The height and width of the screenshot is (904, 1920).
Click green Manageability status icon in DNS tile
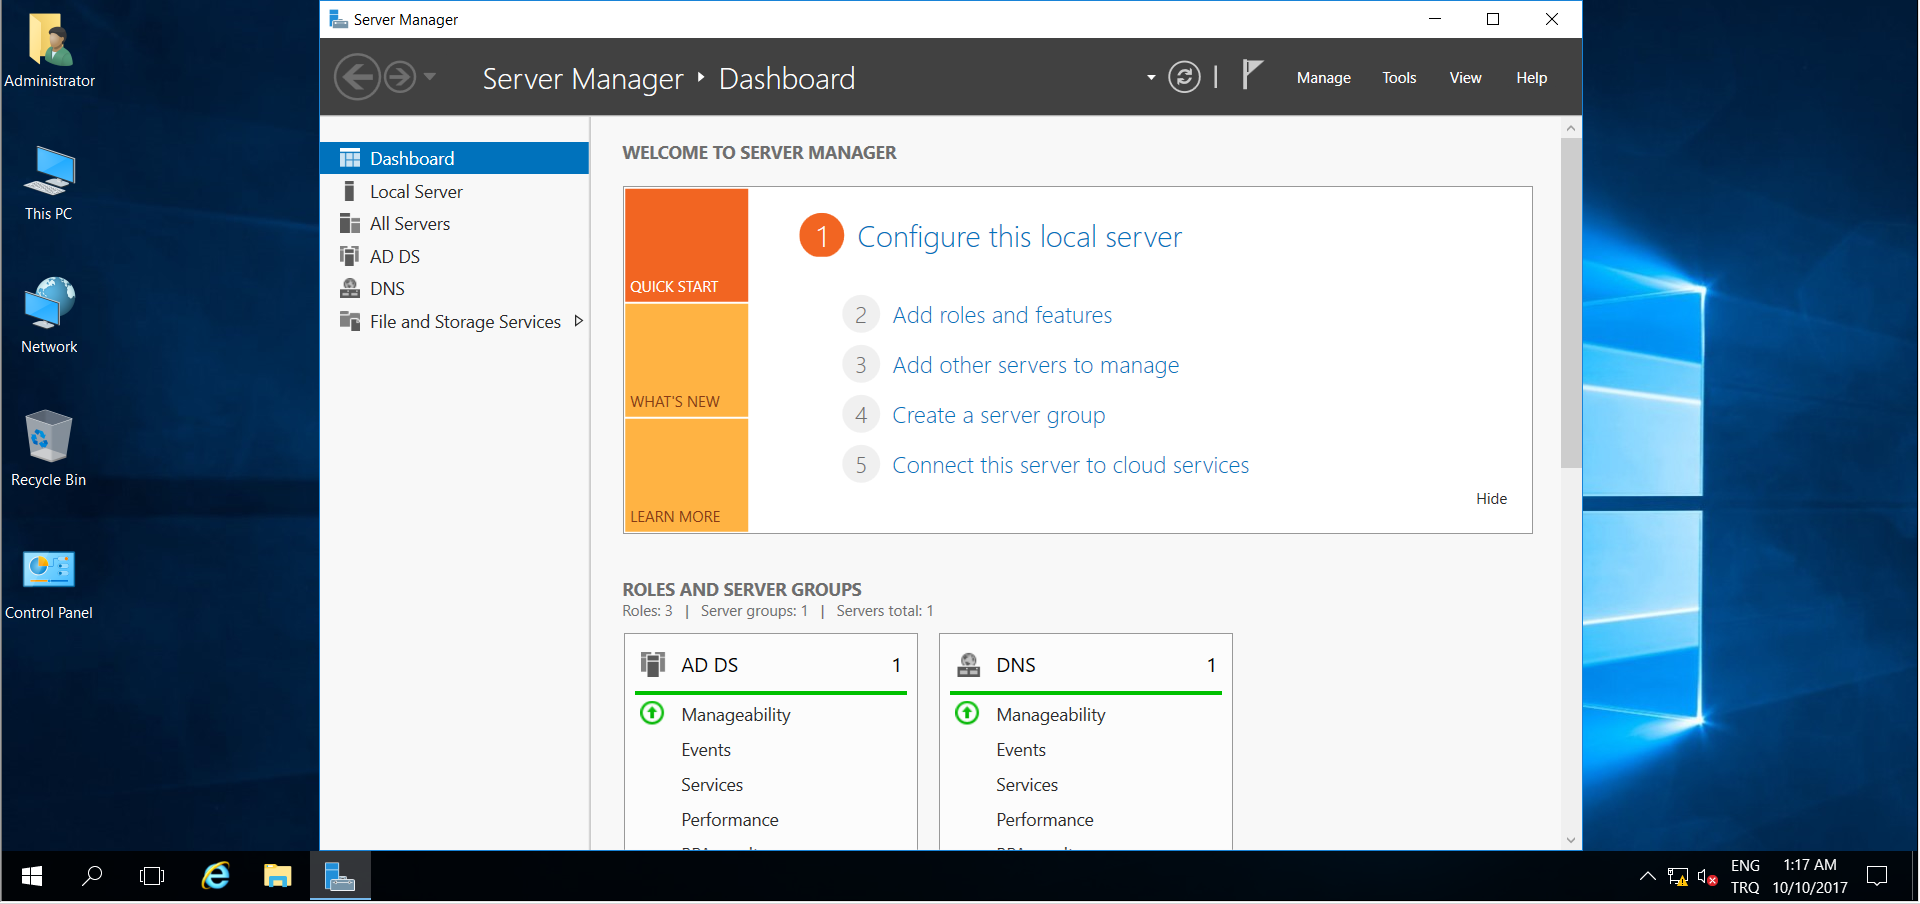tap(967, 713)
